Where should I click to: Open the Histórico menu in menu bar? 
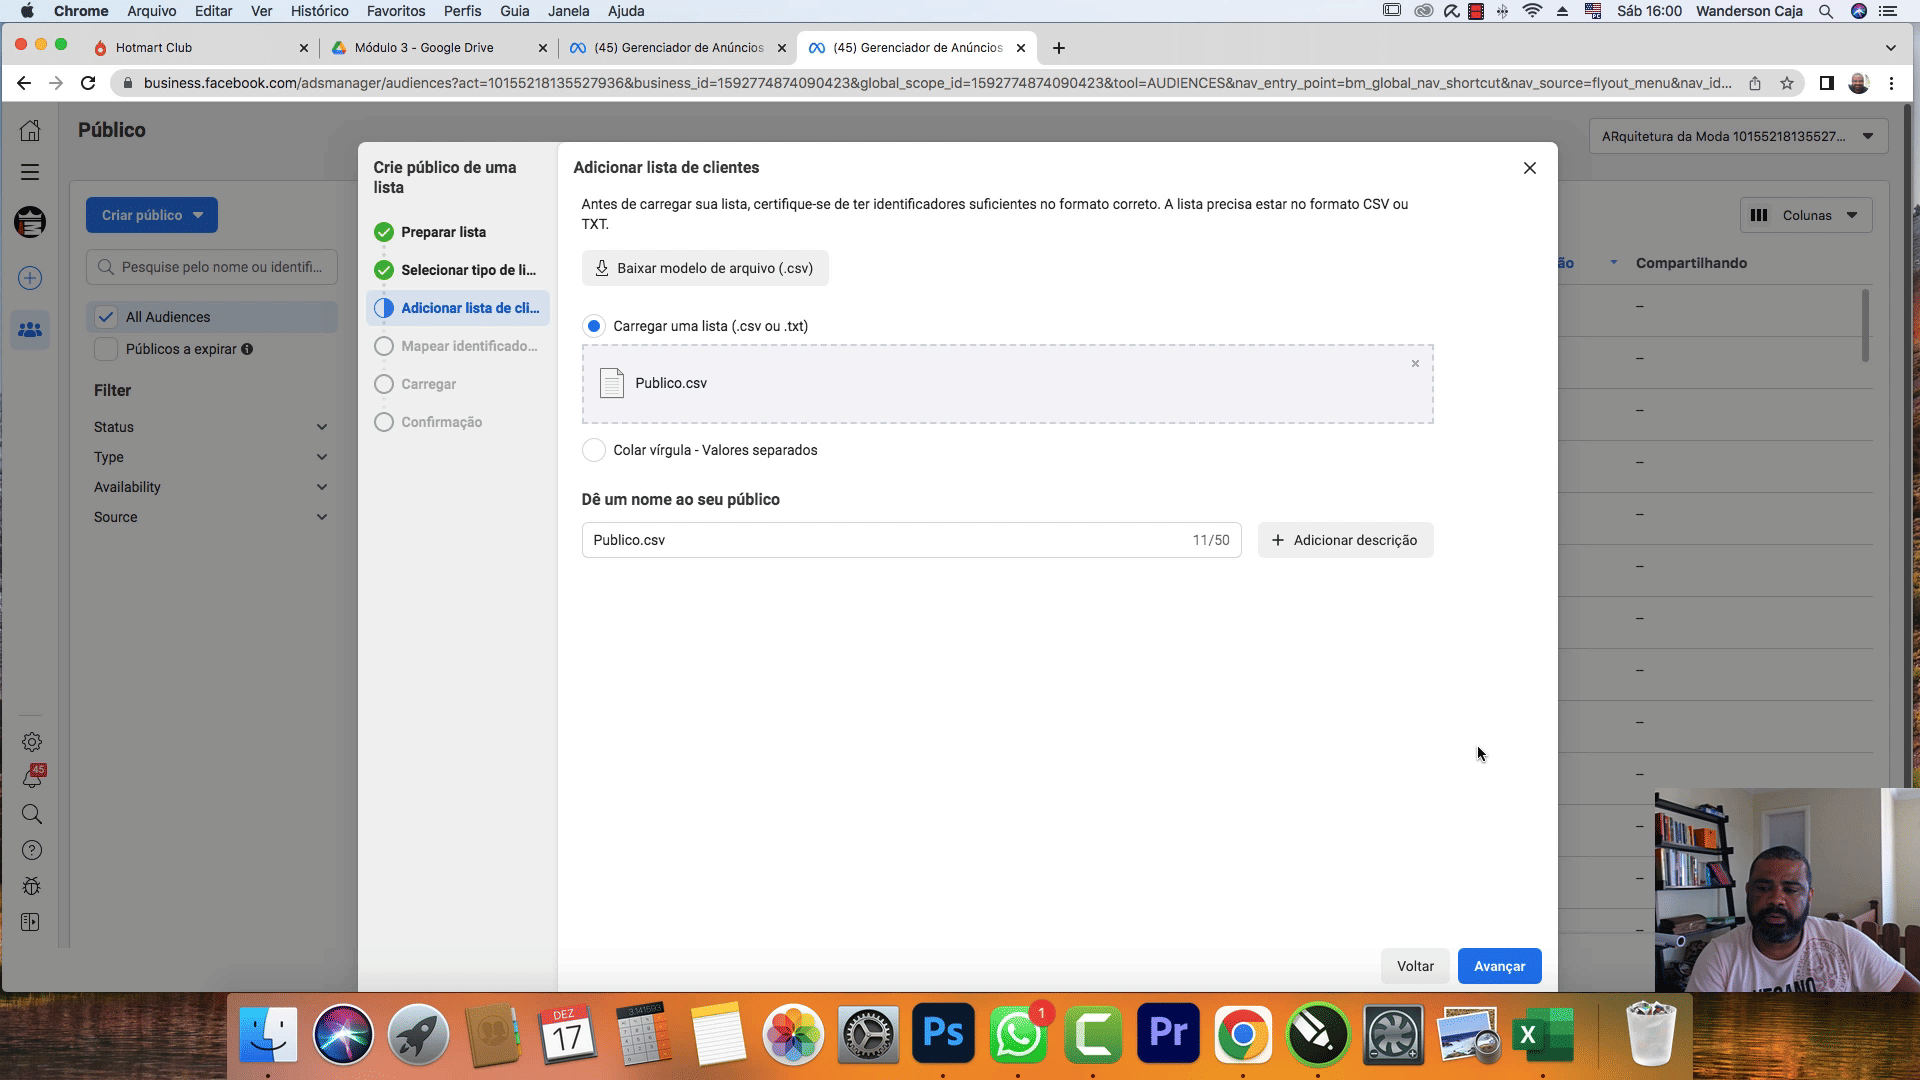tap(319, 11)
